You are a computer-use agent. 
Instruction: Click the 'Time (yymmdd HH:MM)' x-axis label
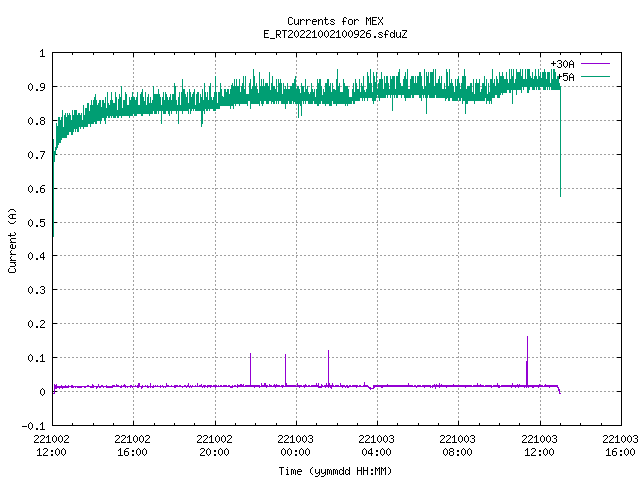(x=335, y=471)
